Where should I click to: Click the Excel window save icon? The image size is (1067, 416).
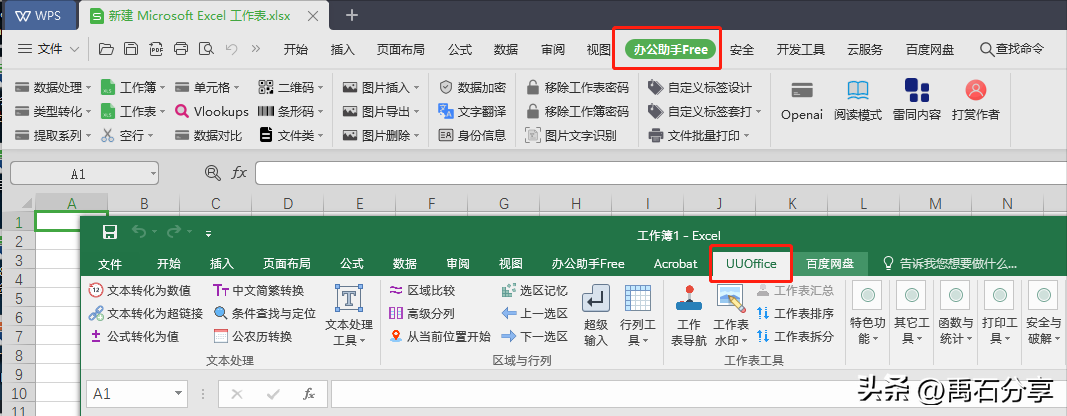[x=110, y=232]
